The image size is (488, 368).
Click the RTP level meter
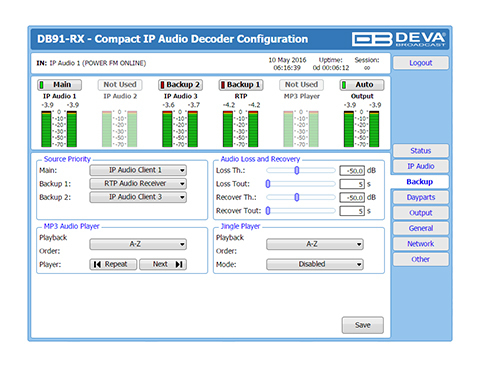pyautogui.click(x=241, y=129)
